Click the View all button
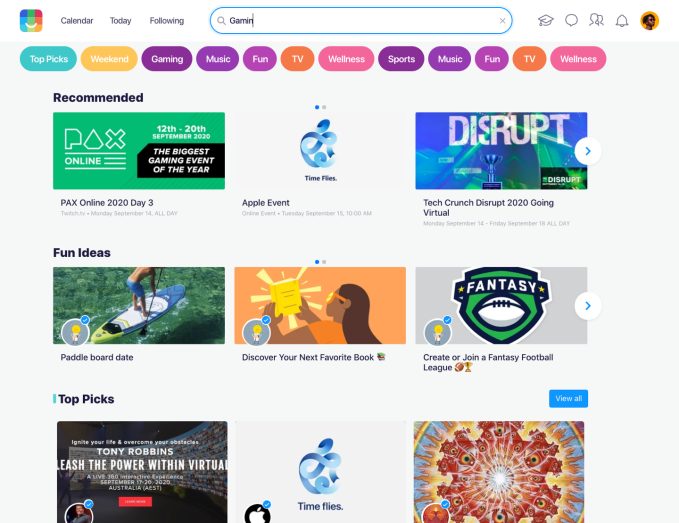The height and width of the screenshot is (523, 679). pos(568,398)
